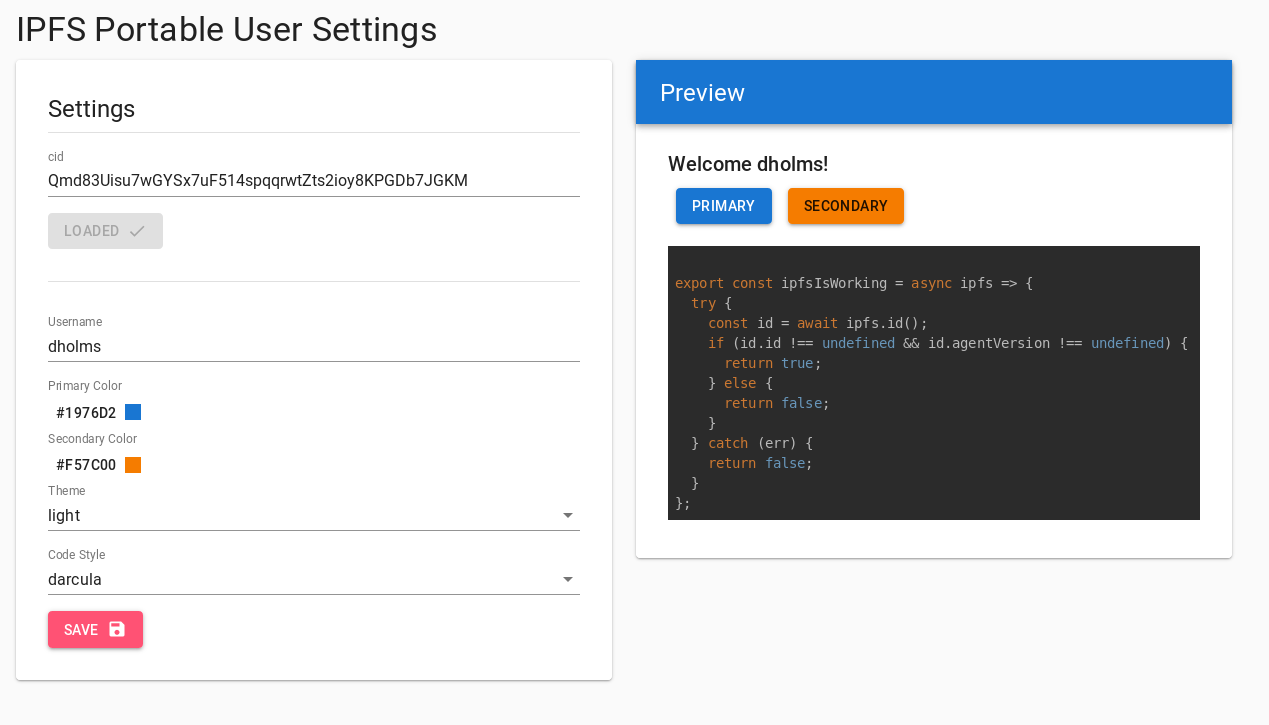Click the Settings card heading

point(92,109)
